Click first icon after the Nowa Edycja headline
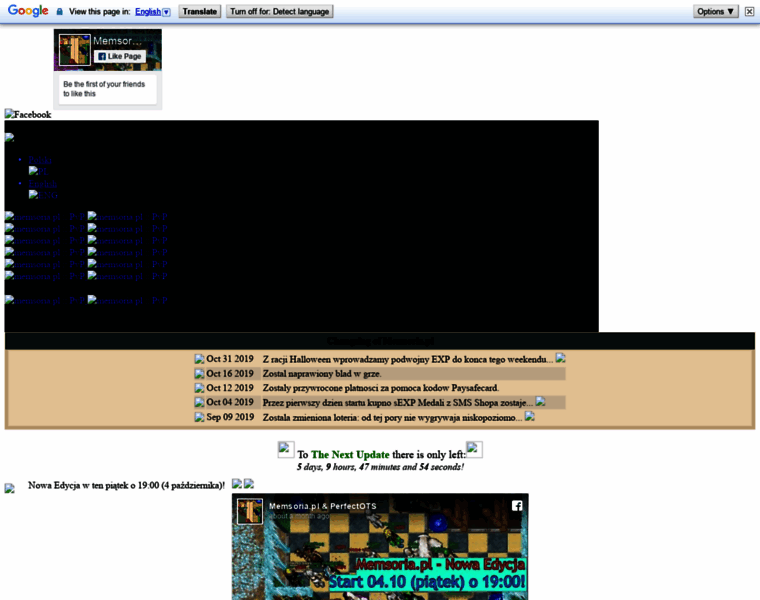Screen dimensions: 760x600 [x=237, y=483]
